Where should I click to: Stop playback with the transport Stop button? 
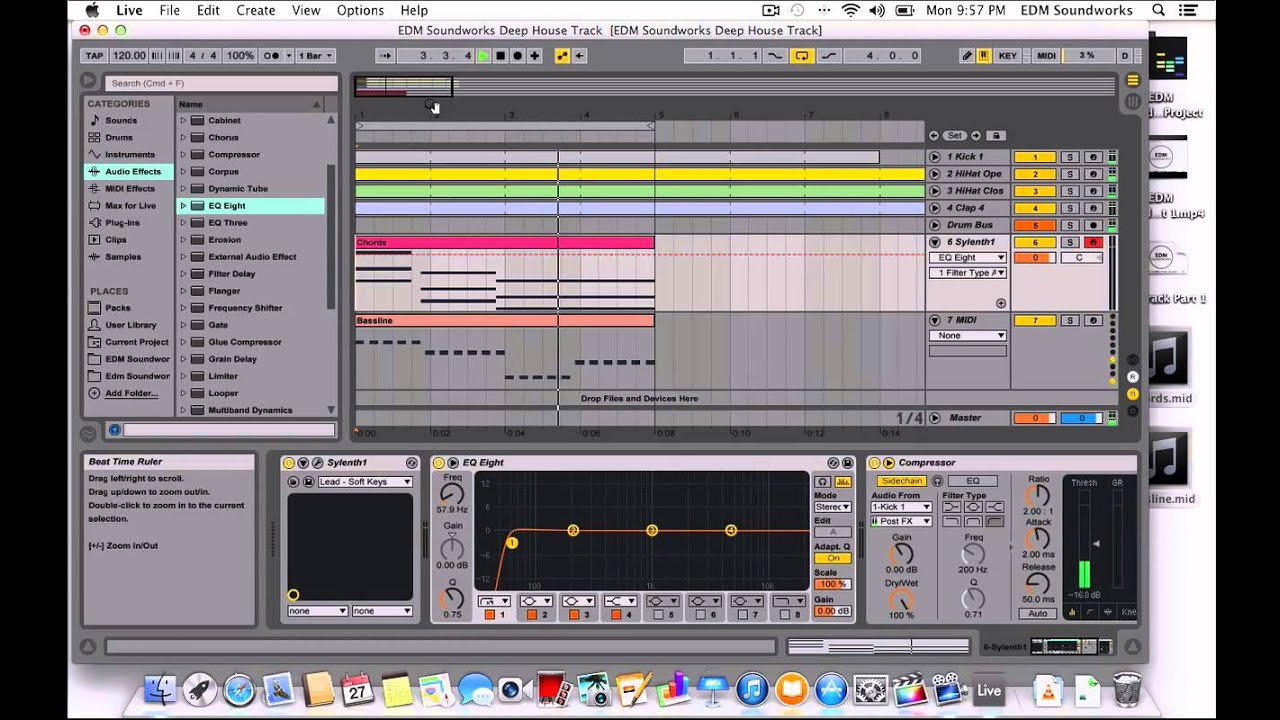pos(501,56)
